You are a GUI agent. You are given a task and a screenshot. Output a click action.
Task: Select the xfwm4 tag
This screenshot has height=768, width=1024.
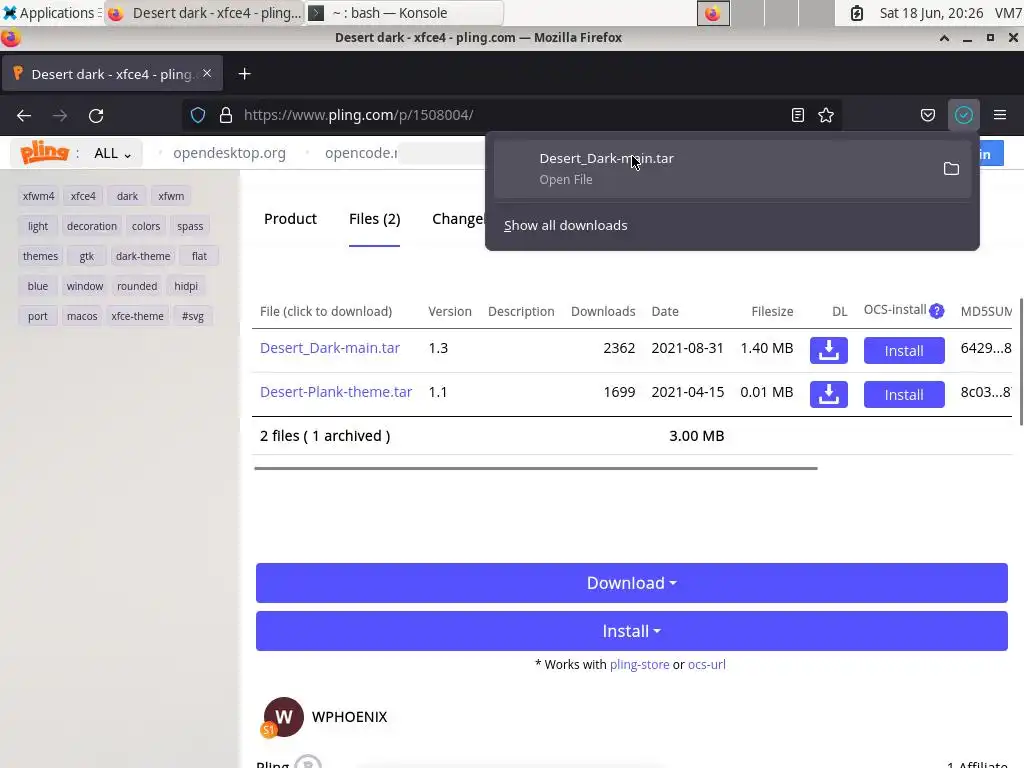tap(39, 196)
